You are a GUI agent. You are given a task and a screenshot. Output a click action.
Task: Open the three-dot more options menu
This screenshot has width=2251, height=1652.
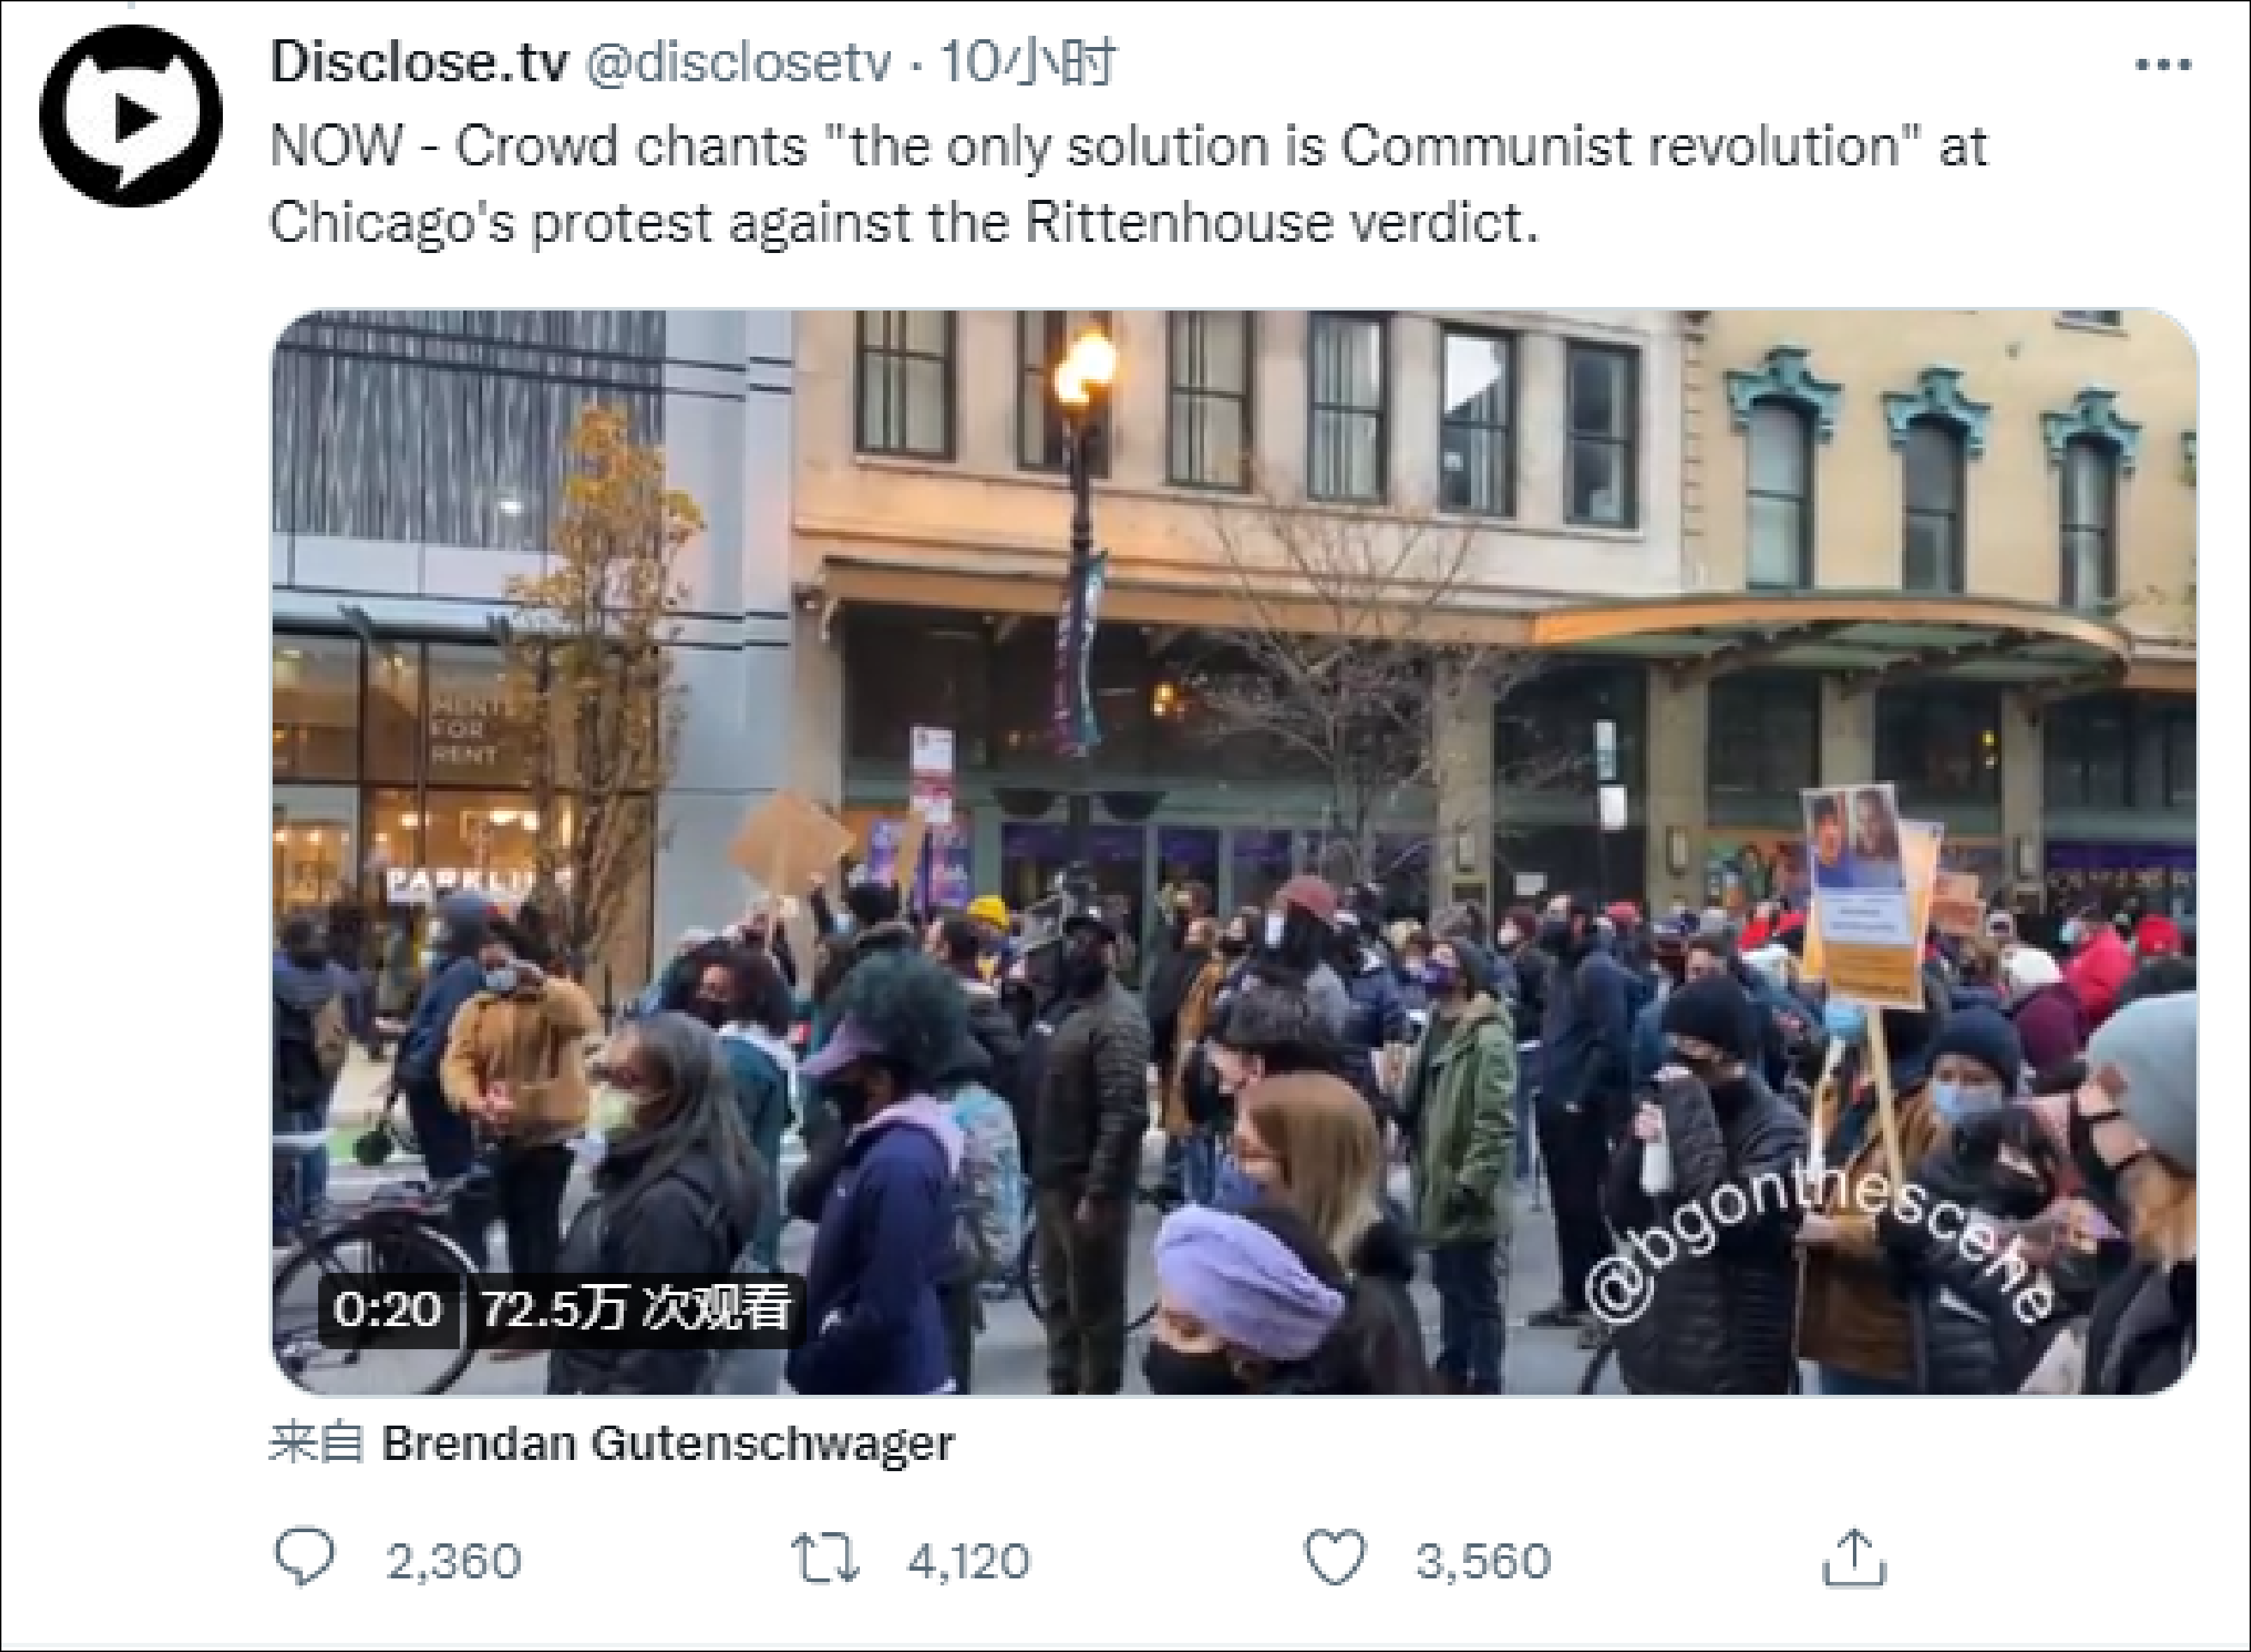(x=2163, y=65)
